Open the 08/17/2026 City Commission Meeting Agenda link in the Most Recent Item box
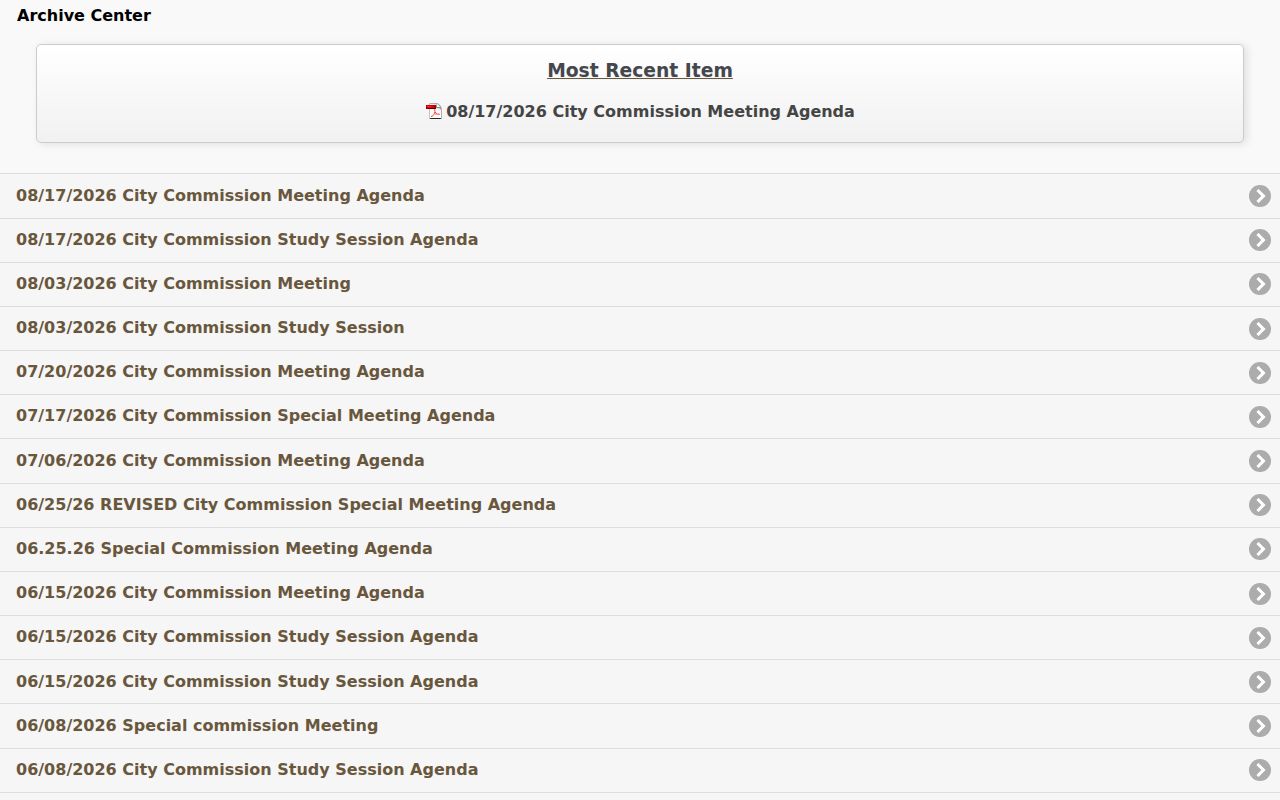This screenshot has height=800, width=1280. pyautogui.click(x=650, y=111)
